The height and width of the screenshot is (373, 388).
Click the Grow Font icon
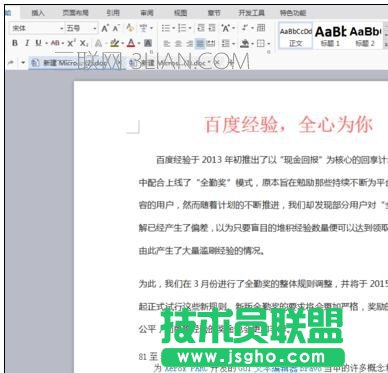(x=105, y=28)
